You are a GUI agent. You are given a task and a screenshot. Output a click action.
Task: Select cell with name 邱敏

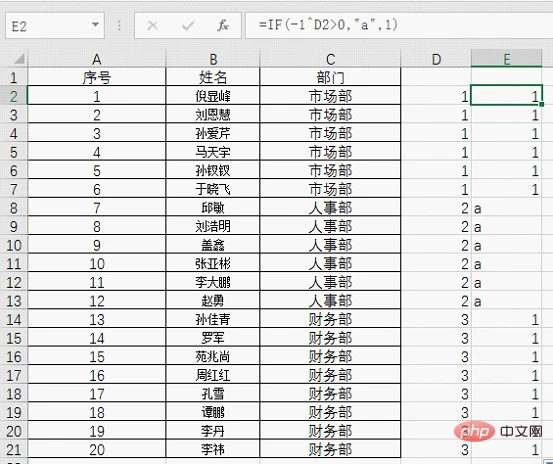click(213, 208)
